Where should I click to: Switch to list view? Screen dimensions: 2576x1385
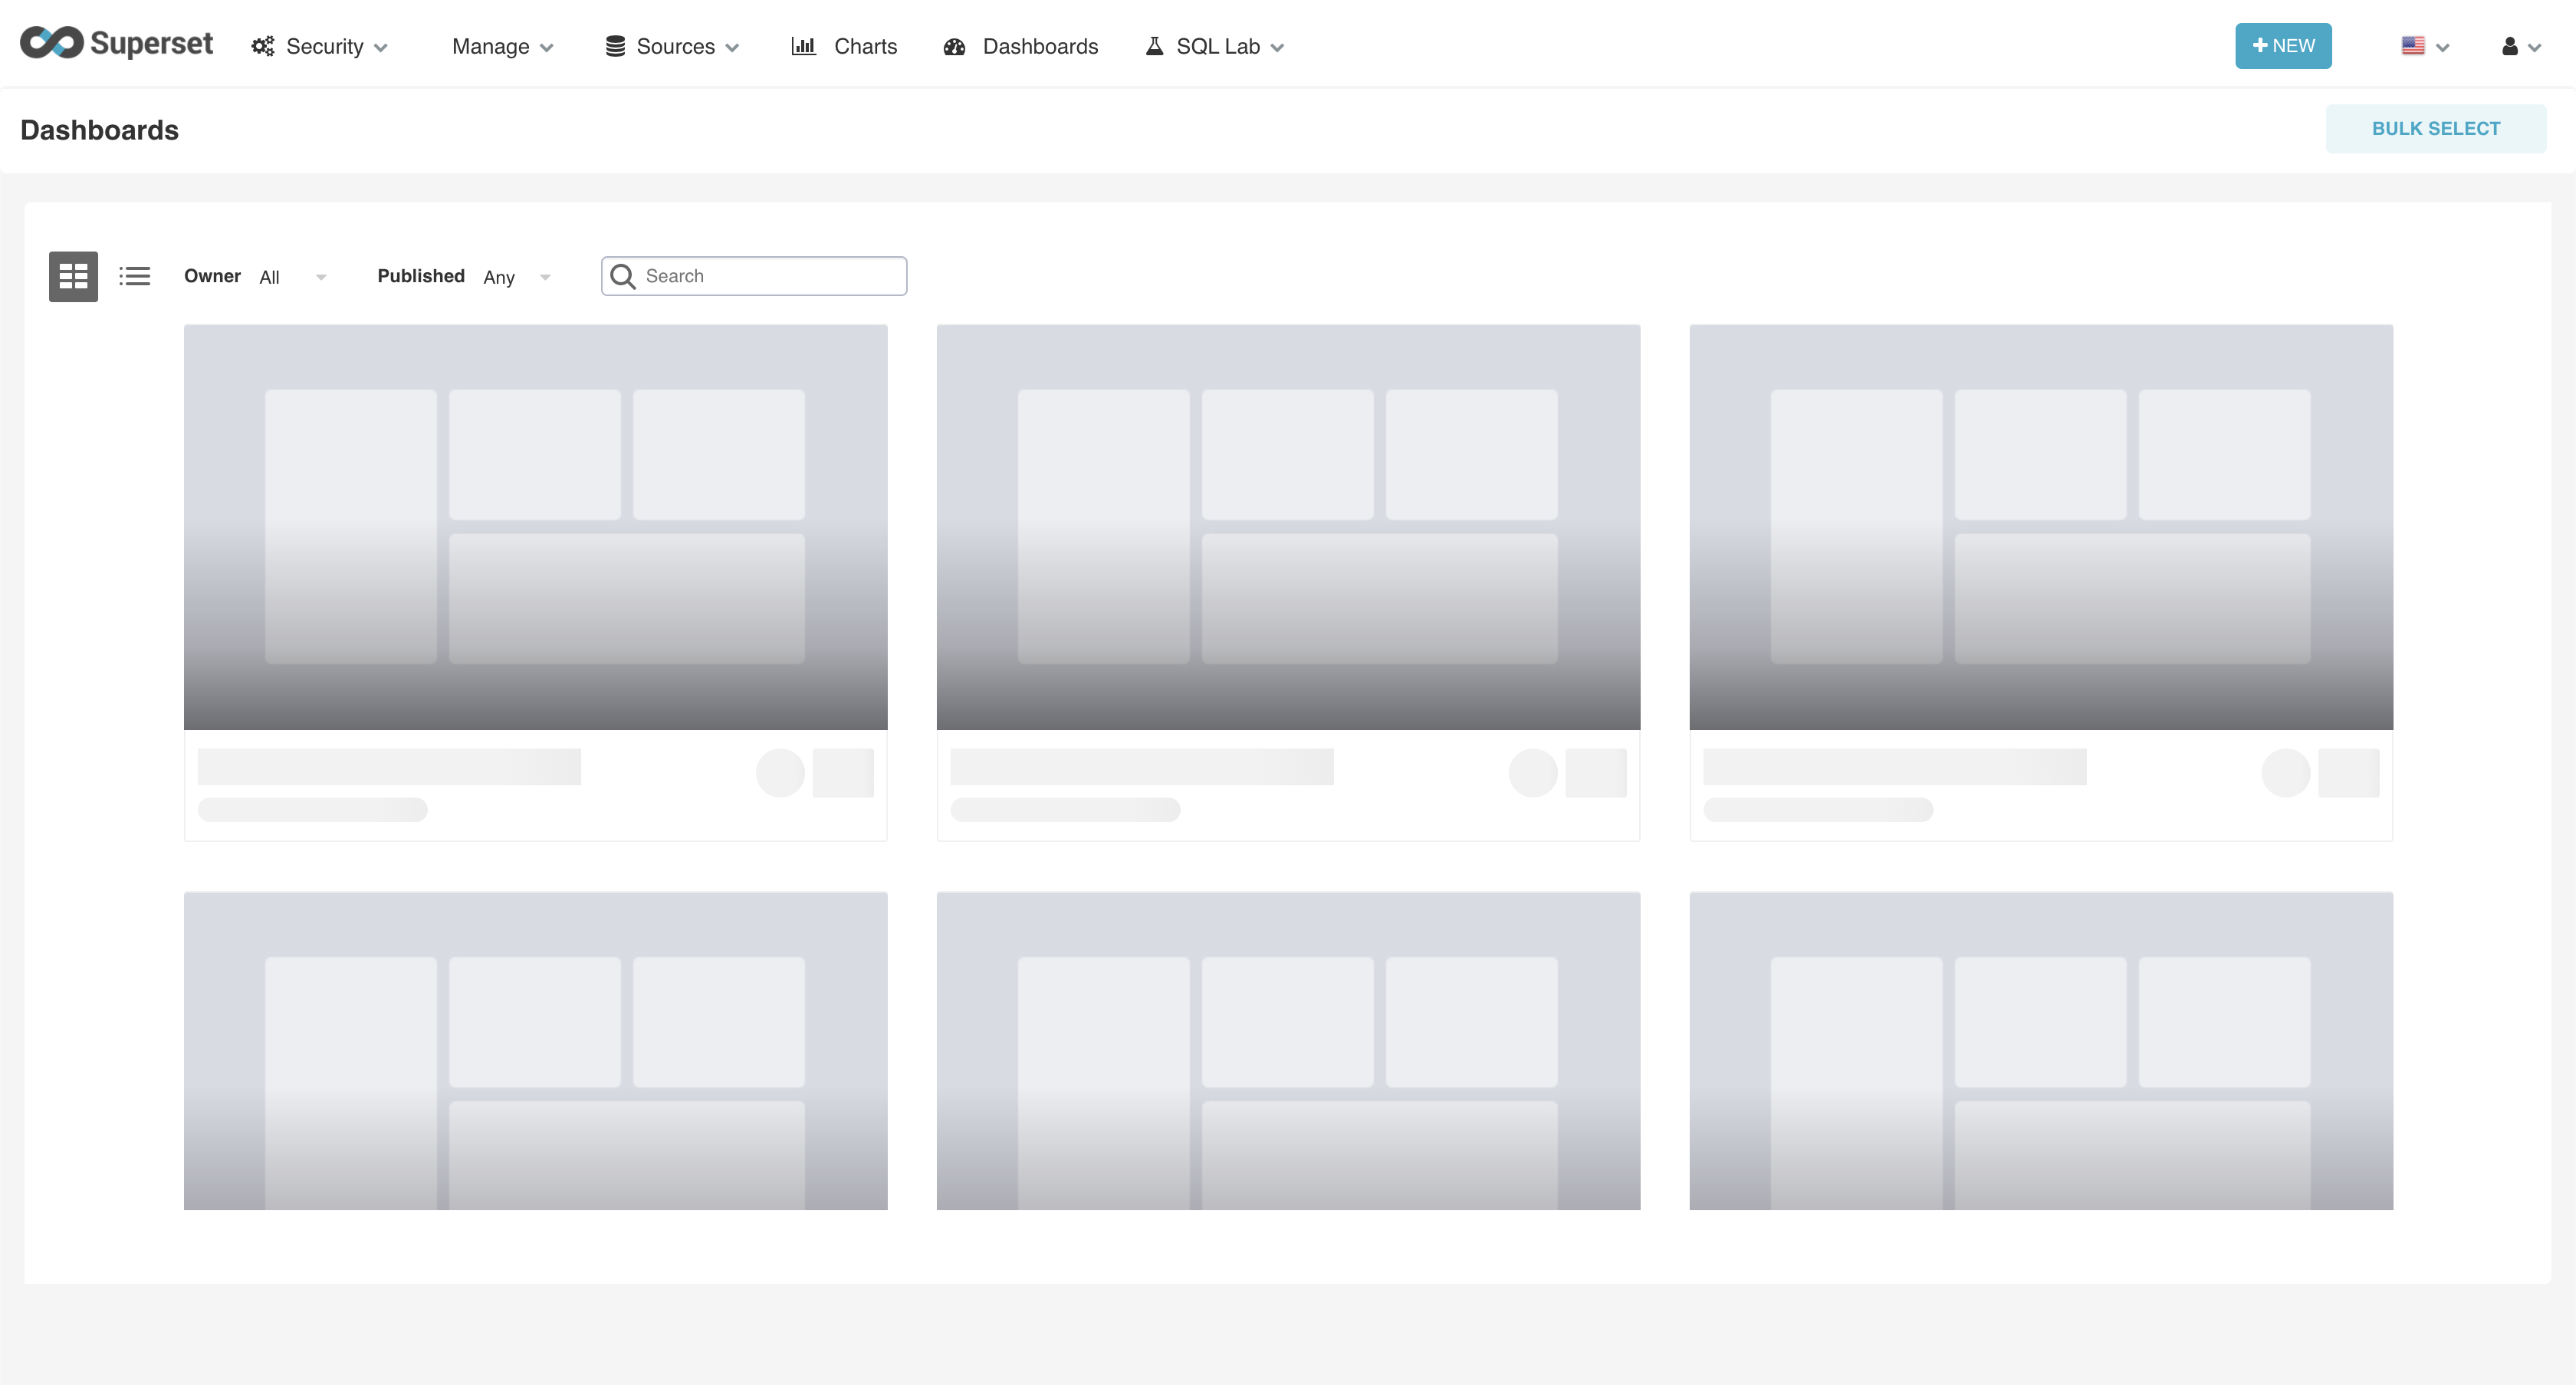(135, 276)
